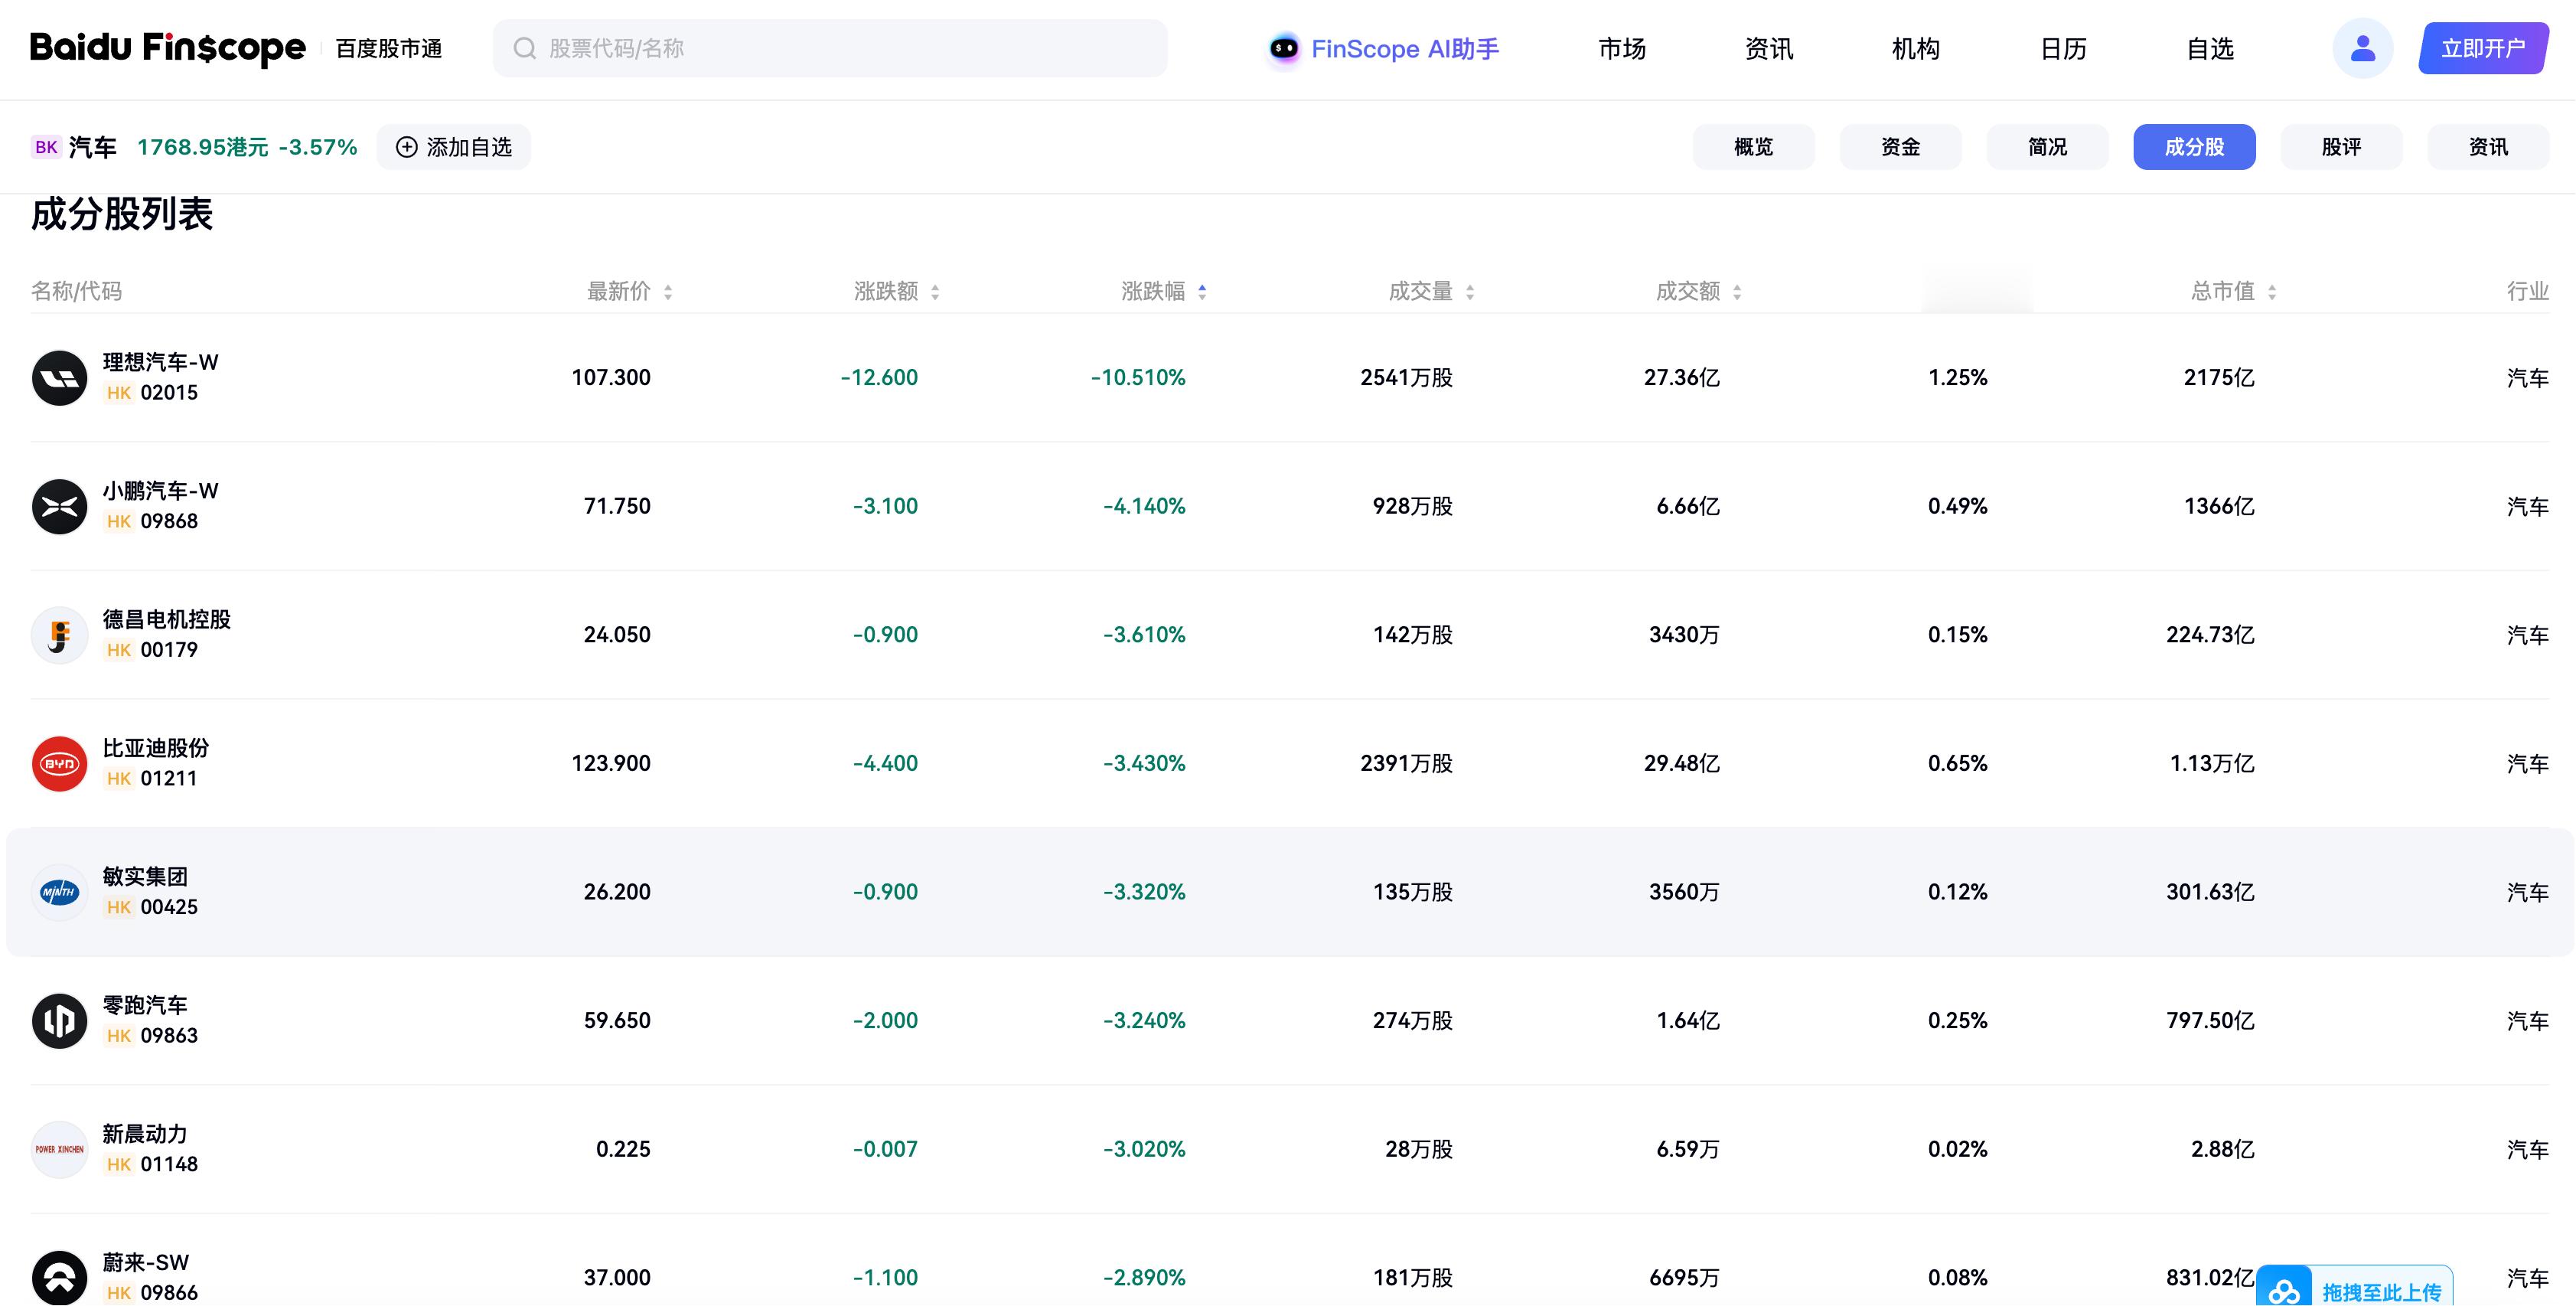Click the FinScope AI助手 link

(x=1405, y=48)
